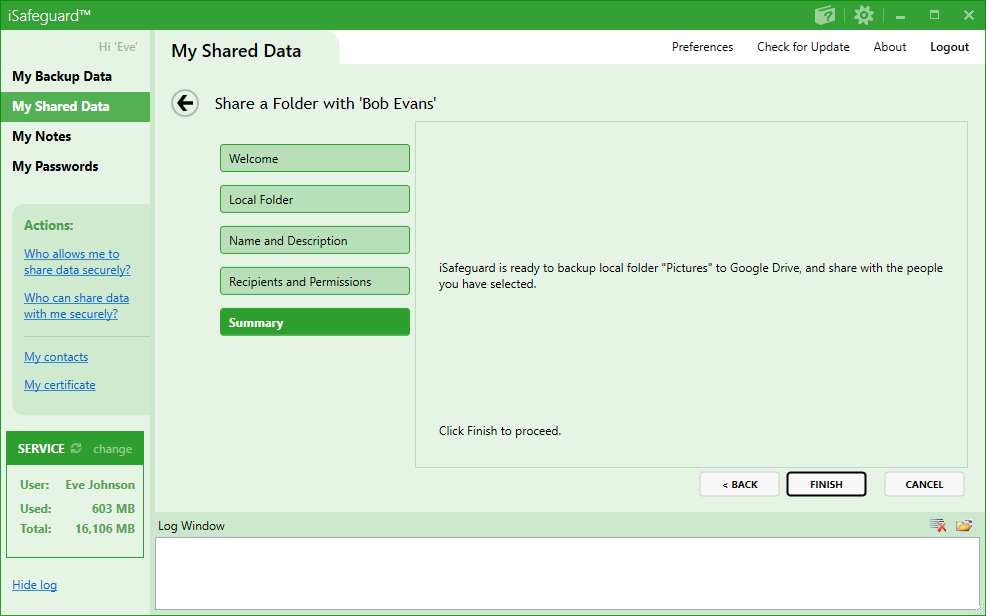Go back using the Back button
Screen dimensions: 986x616
(x=740, y=484)
